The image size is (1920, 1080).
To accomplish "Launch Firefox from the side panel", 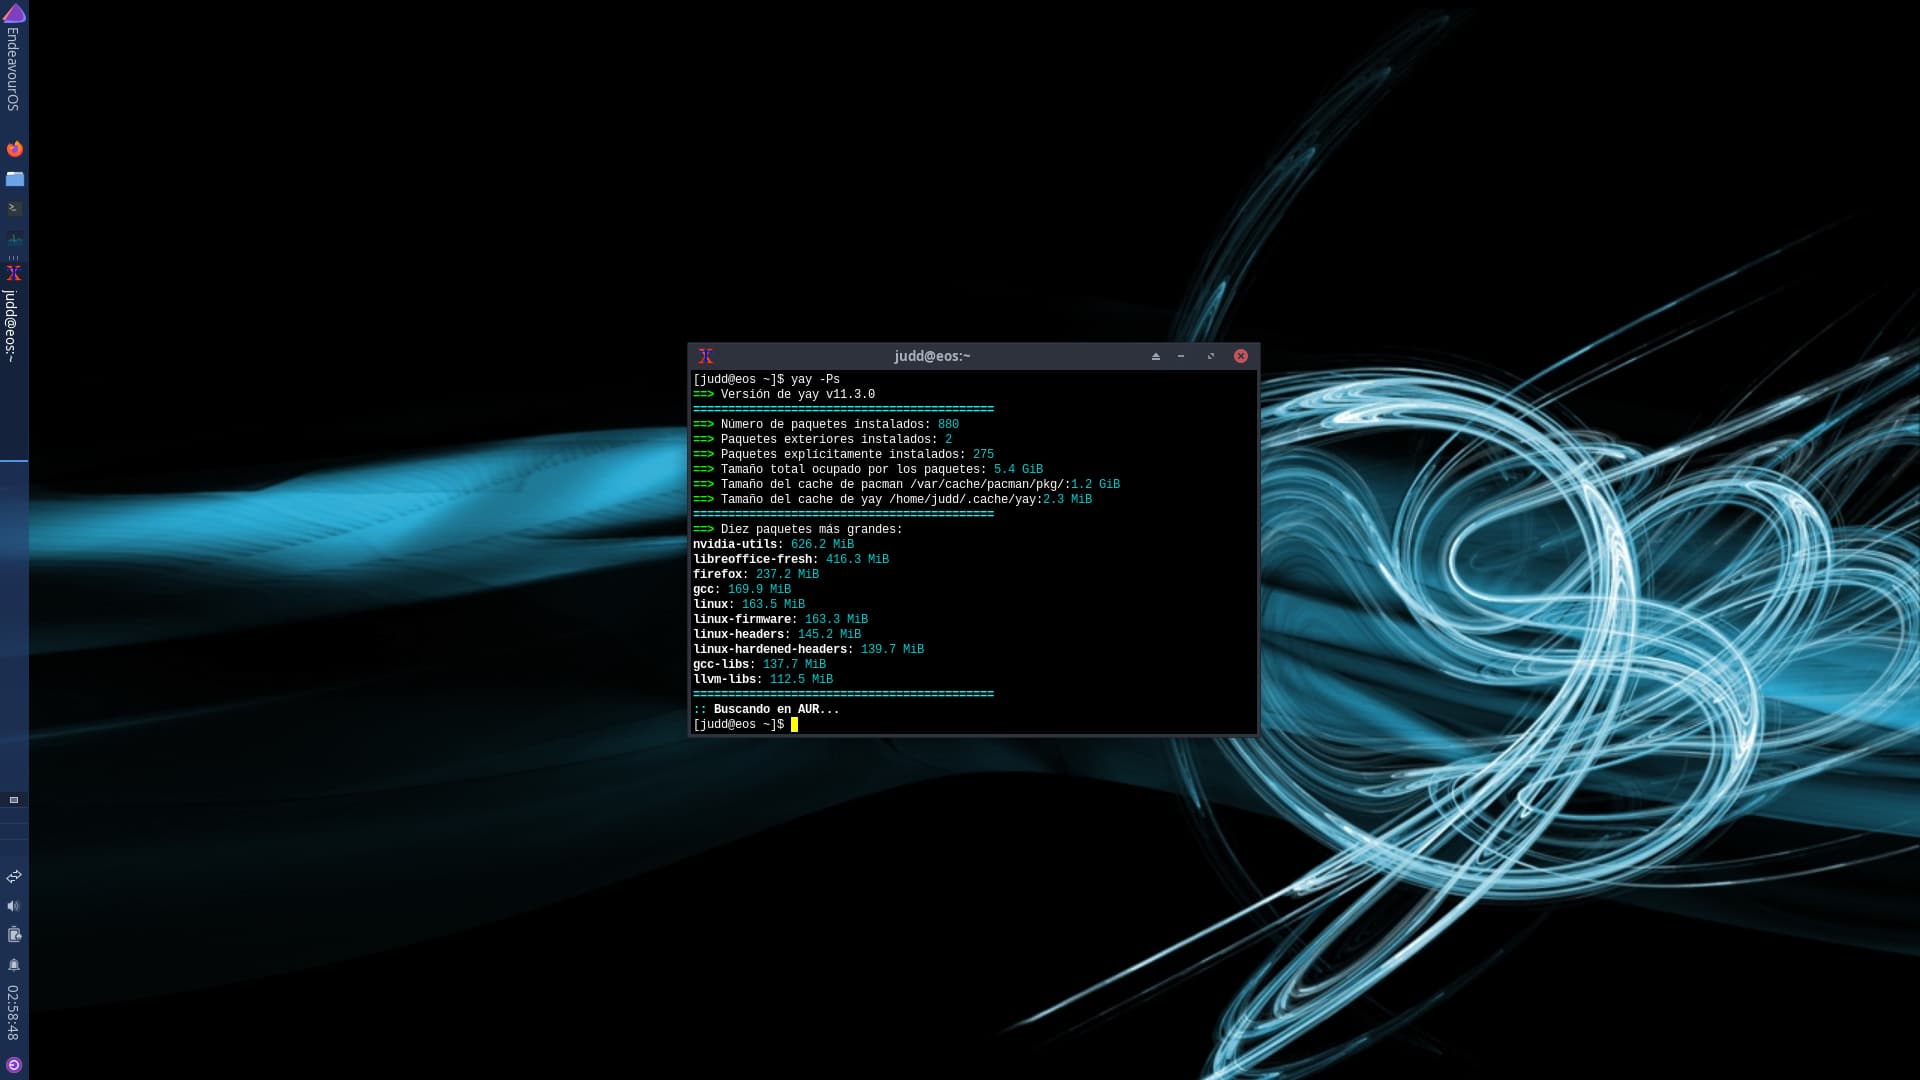I will (x=14, y=149).
